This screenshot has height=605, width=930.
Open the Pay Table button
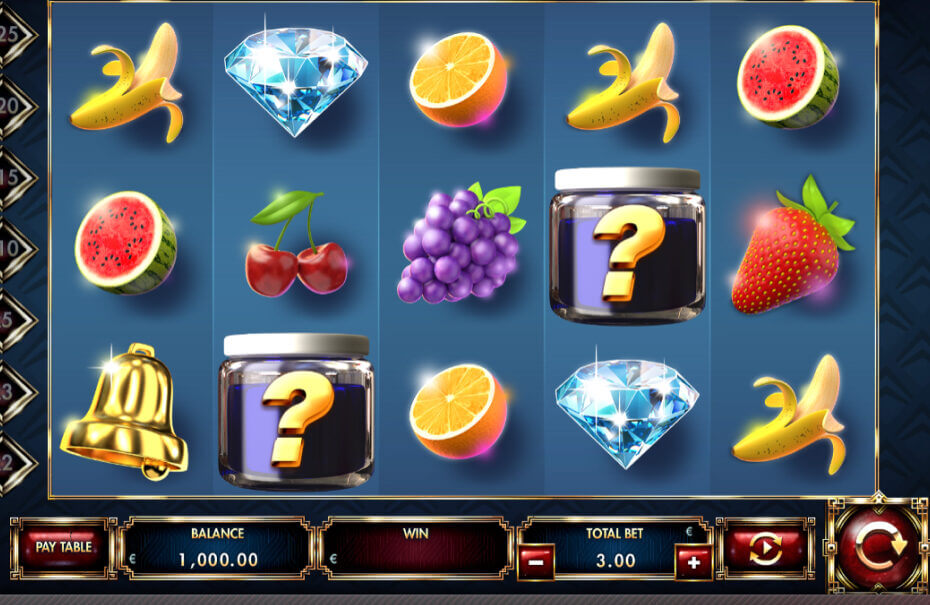point(63,547)
